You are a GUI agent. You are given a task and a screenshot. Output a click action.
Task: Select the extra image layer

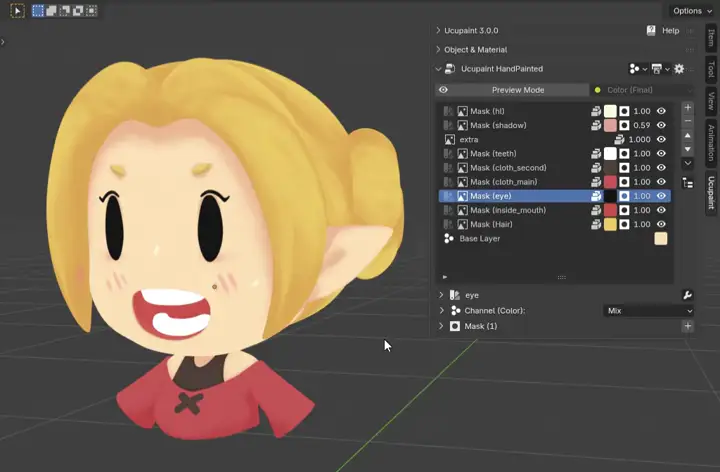[x=555, y=140]
